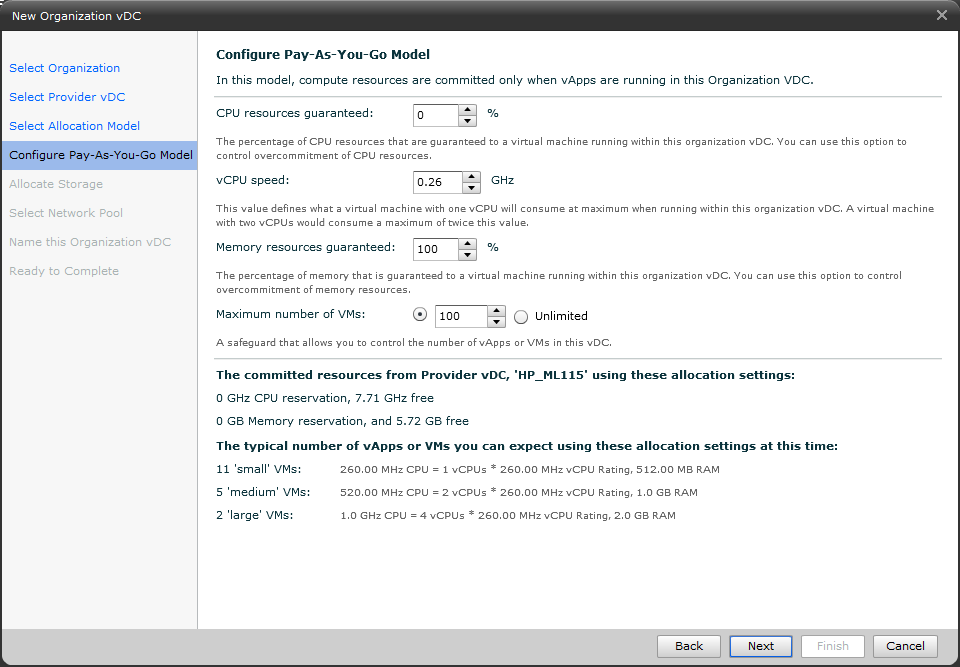The height and width of the screenshot is (667, 960).
Task: Decrease vCPU speed with down arrow
Action: pos(471,187)
